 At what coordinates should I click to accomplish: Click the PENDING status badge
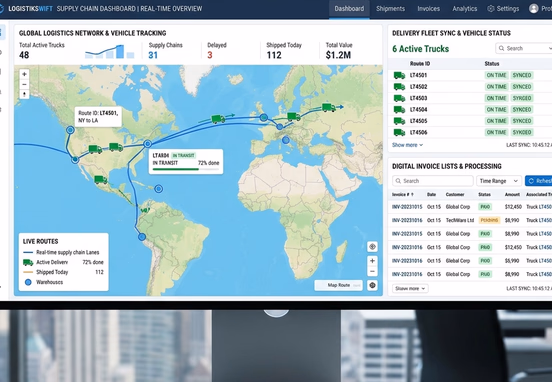[x=489, y=220]
